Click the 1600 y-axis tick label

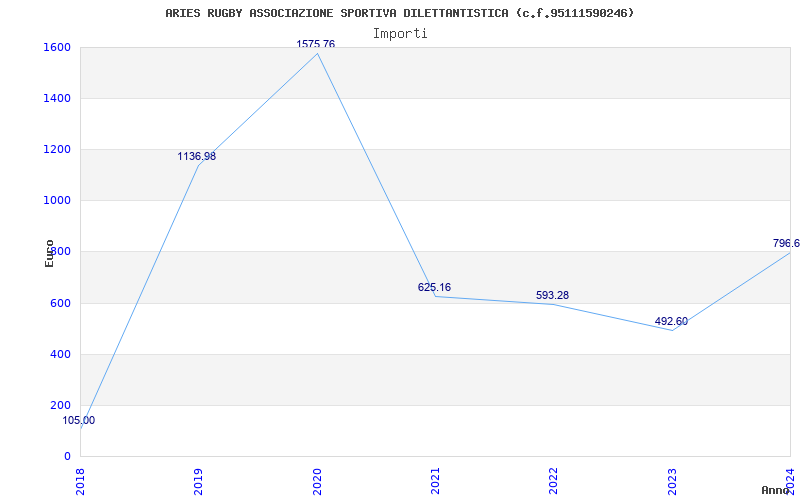click(55, 47)
